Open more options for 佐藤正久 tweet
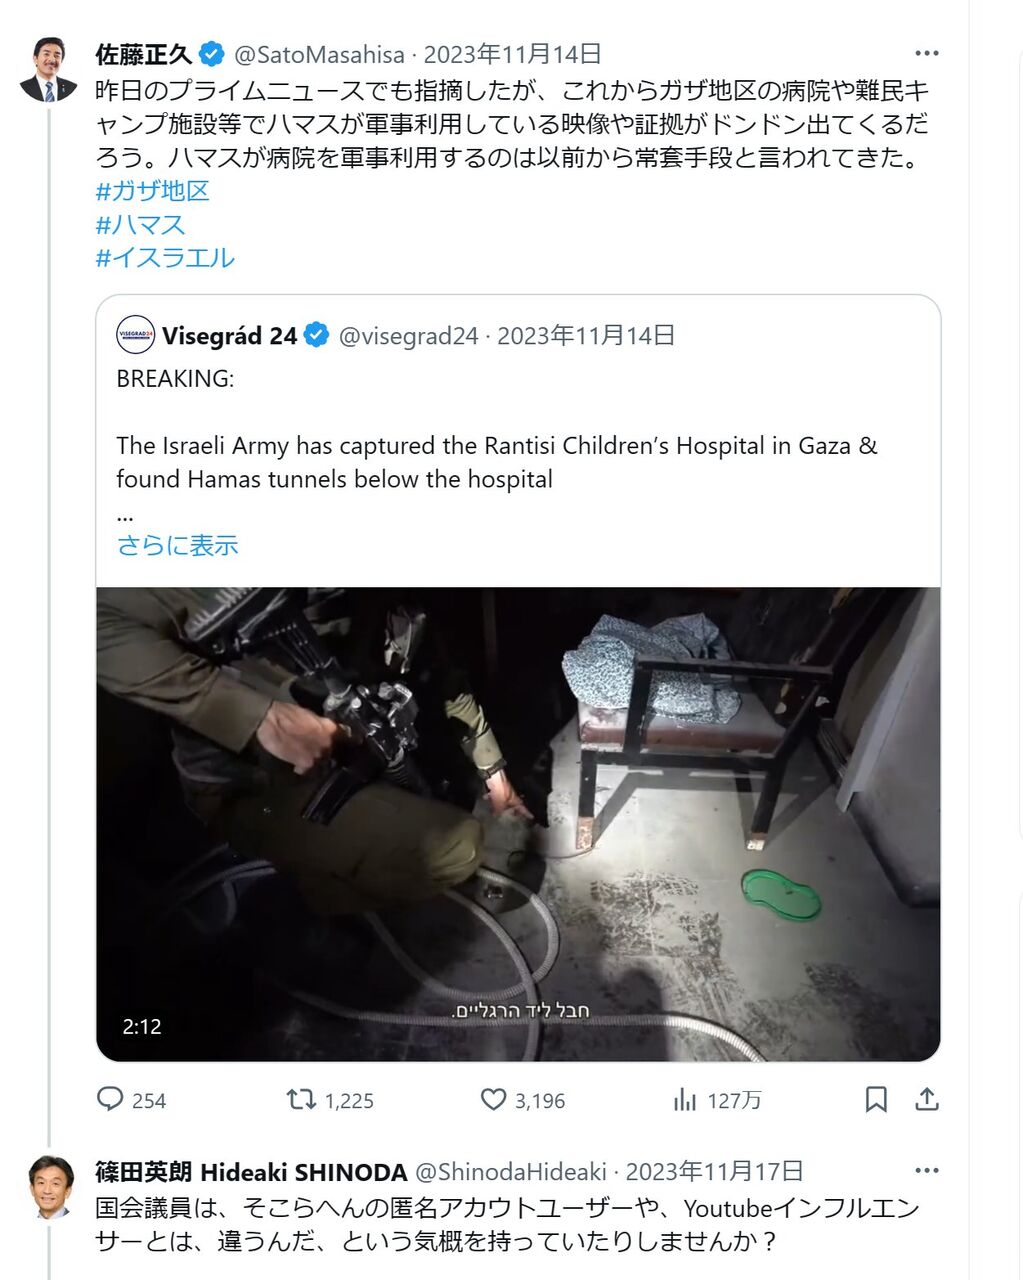Screen dimensions: 1023x1280 click(x=927, y=53)
